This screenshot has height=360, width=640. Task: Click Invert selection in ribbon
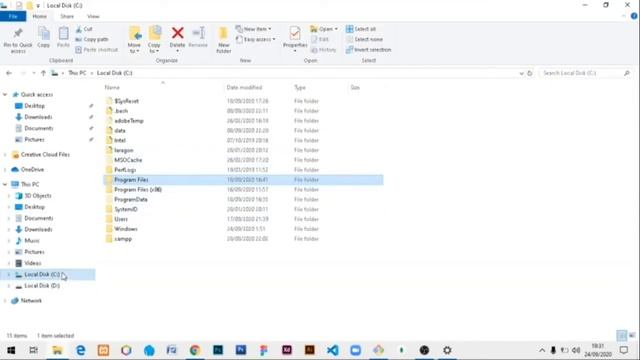tap(369, 50)
